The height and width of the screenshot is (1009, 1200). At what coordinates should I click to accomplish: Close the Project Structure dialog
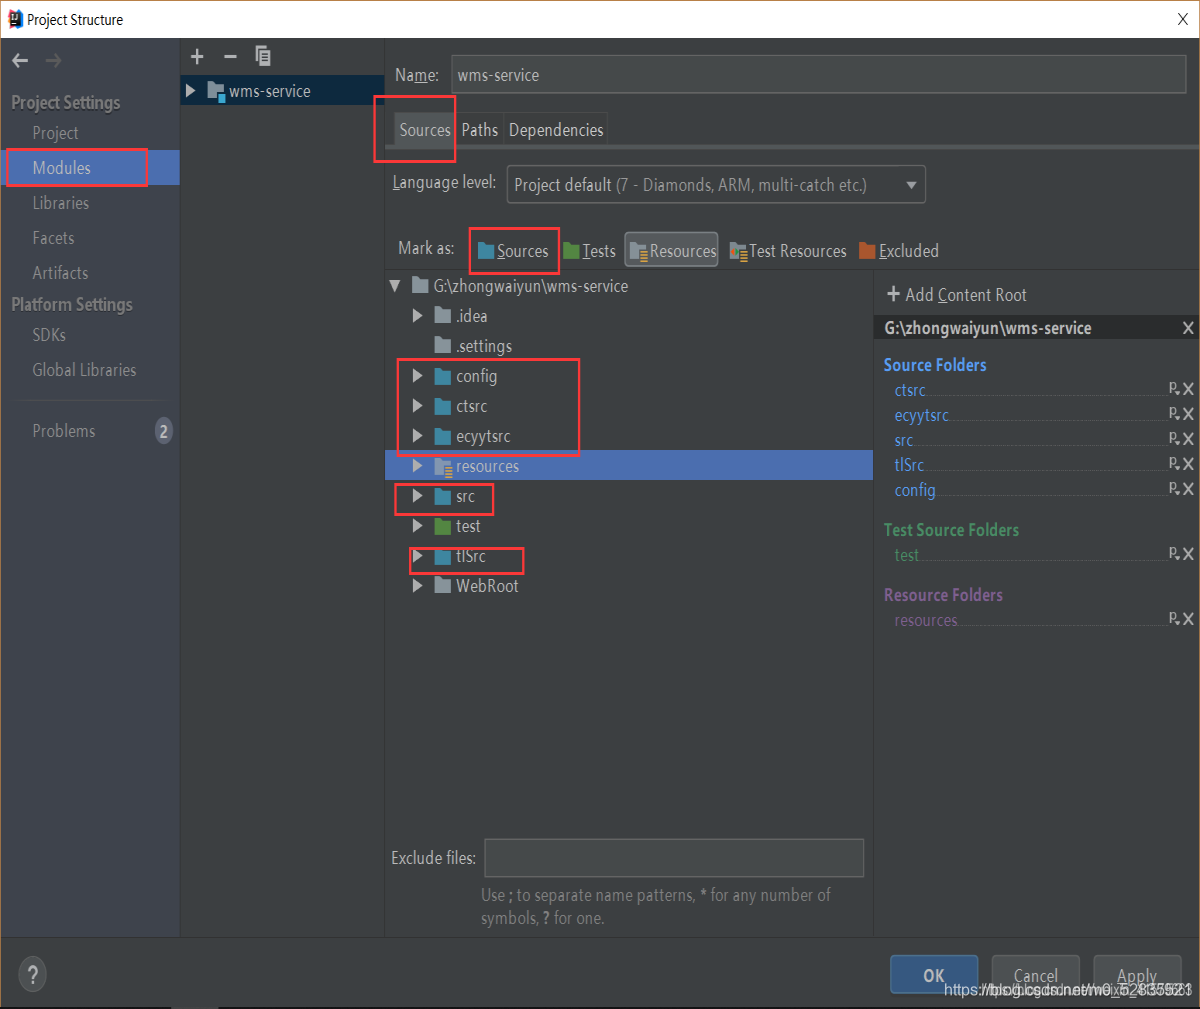click(x=1182, y=19)
